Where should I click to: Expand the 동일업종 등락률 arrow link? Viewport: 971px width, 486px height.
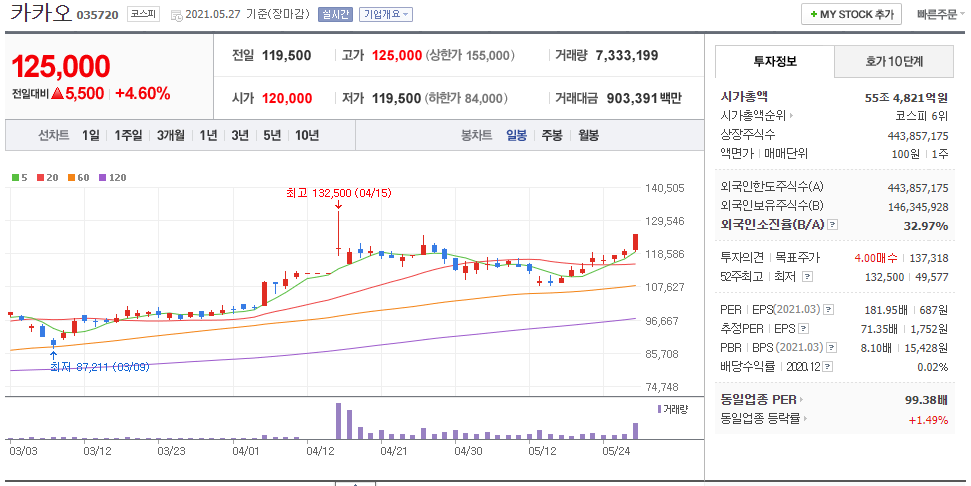(x=806, y=419)
